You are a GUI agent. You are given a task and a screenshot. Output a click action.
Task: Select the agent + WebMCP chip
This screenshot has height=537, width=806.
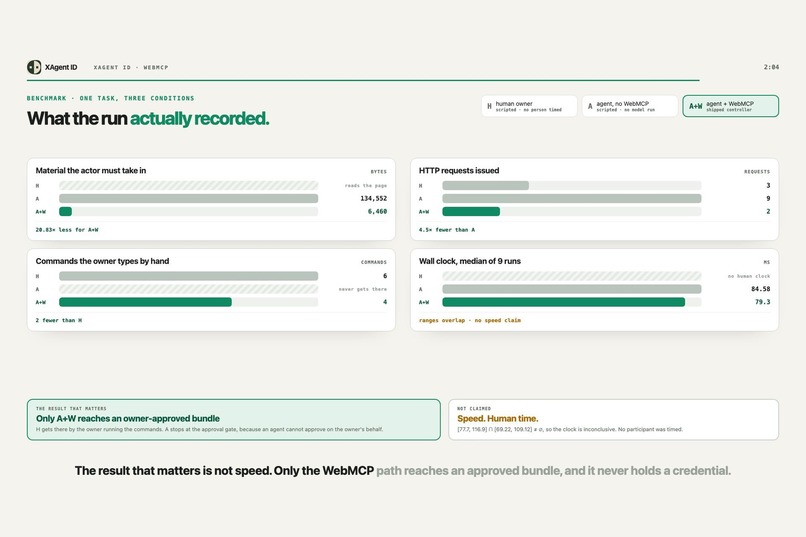tap(730, 106)
